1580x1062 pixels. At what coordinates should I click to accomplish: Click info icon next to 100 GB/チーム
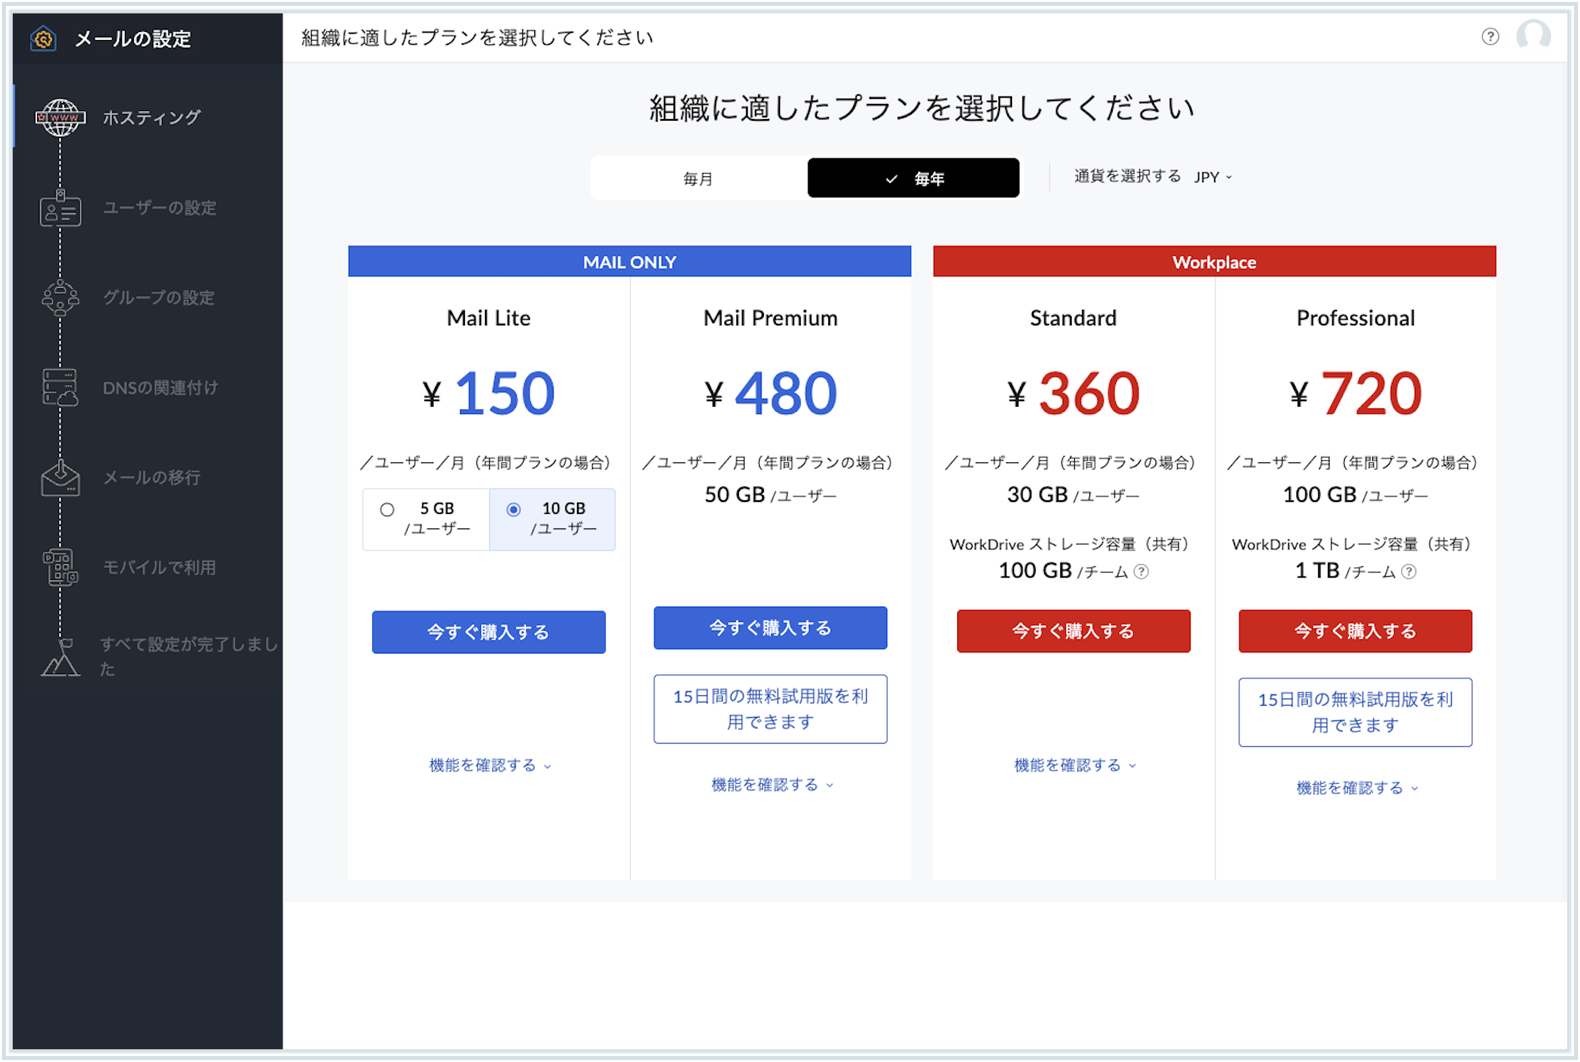[x=1141, y=572]
